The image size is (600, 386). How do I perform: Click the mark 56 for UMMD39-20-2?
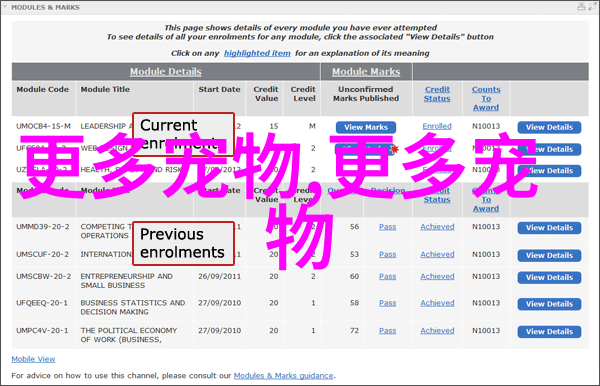click(x=354, y=226)
